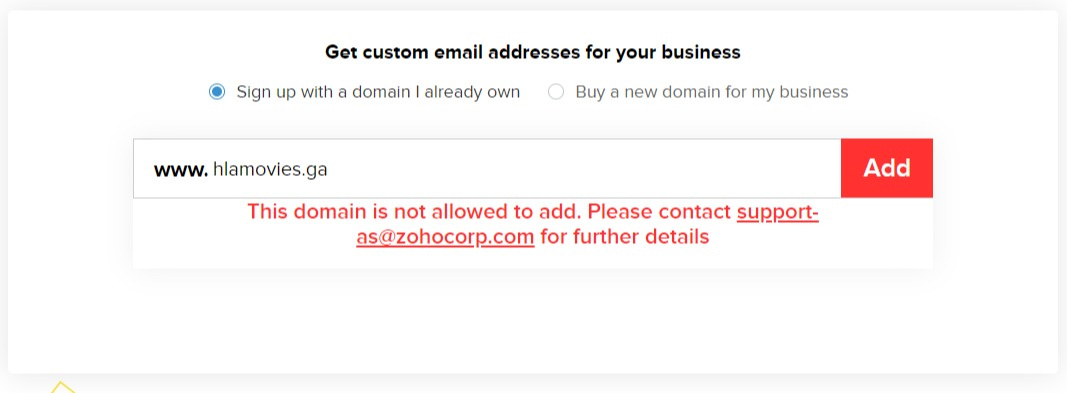Click the "Sign up with a domain I already own" label

coord(378,92)
